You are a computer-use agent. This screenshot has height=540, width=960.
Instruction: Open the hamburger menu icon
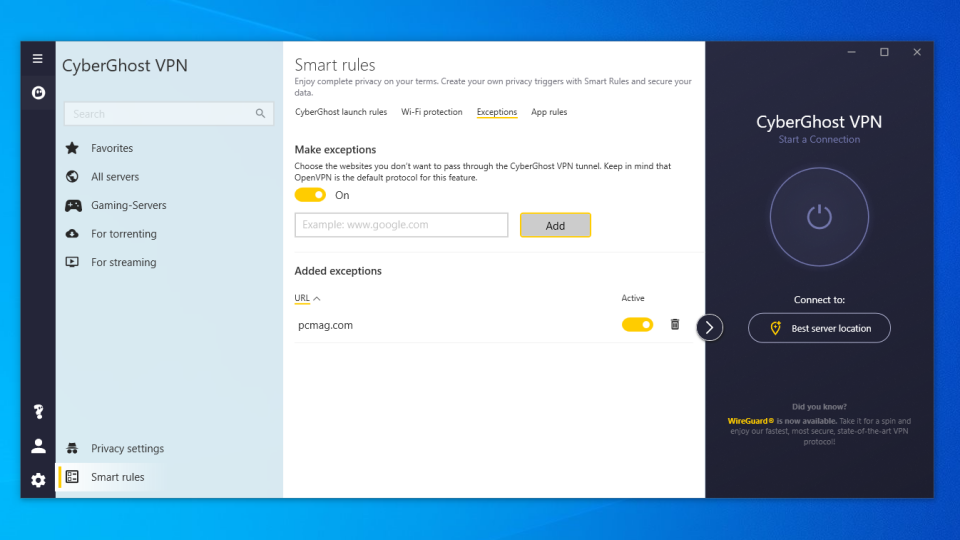tap(37, 59)
